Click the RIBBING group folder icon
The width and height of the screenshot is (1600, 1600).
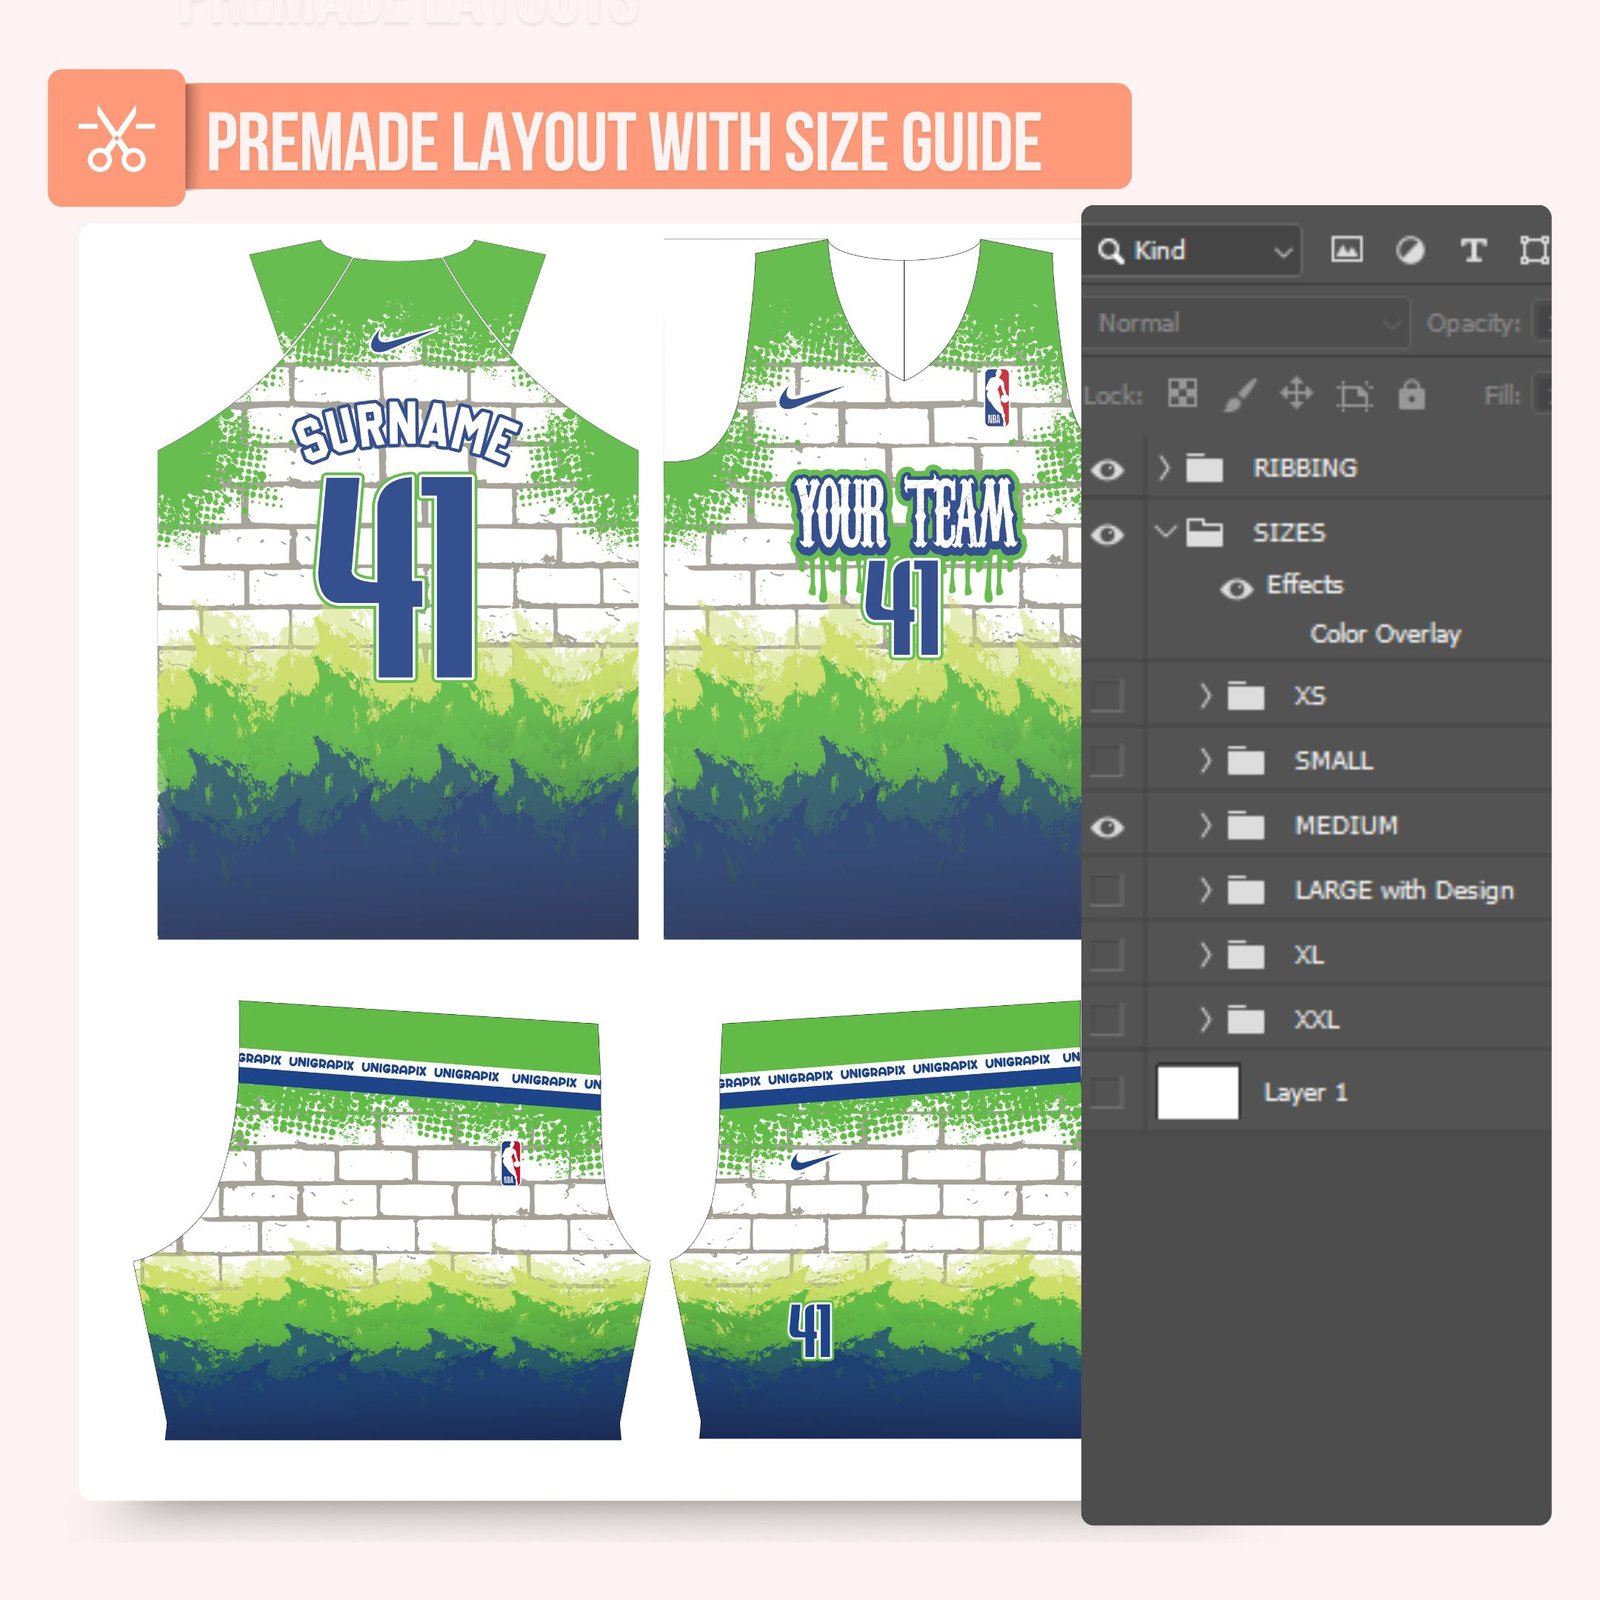coord(1204,468)
